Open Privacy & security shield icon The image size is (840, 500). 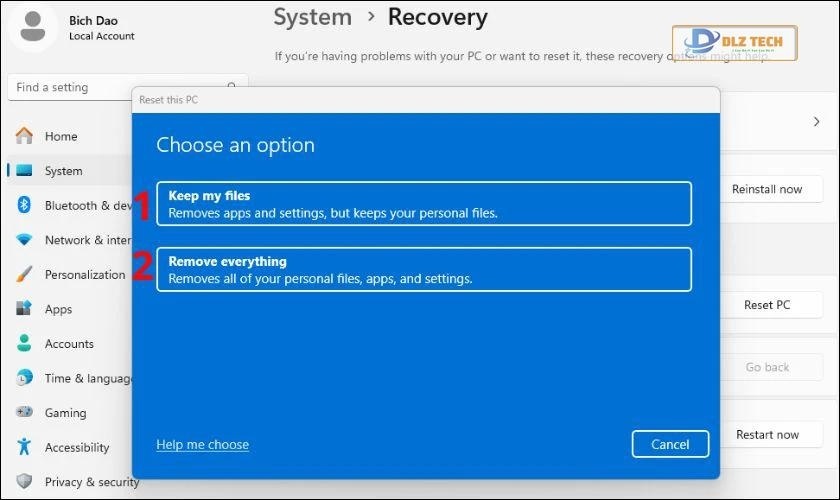click(24, 482)
